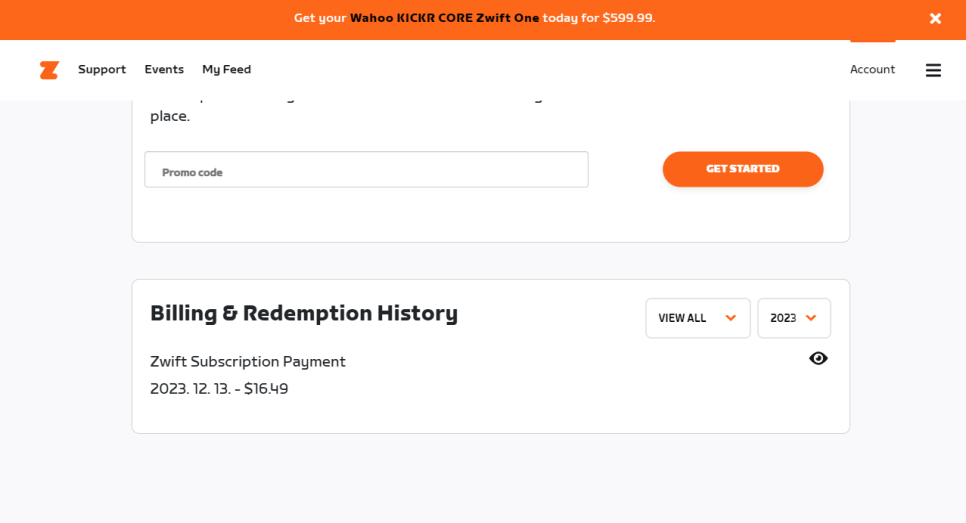Dismiss the orange promo banner
The width and height of the screenshot is (966, 523).
935,18
